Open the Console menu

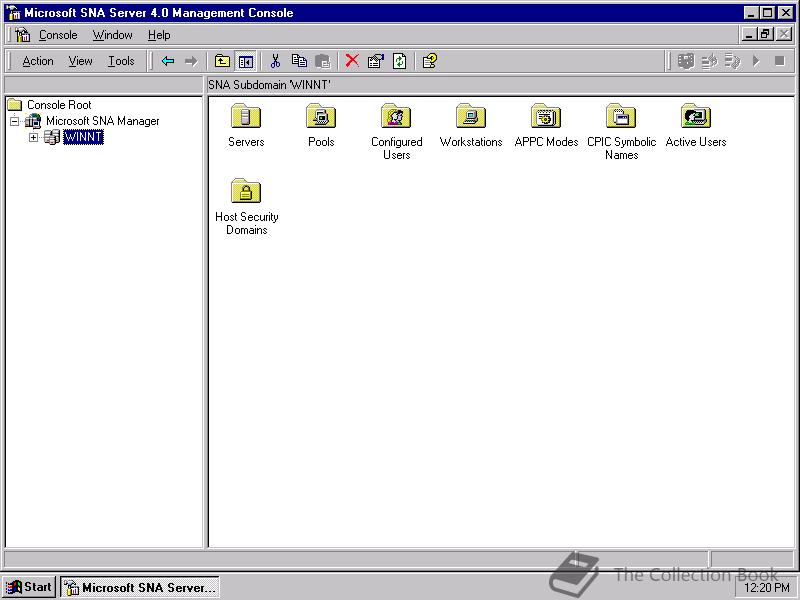(58, 35)
